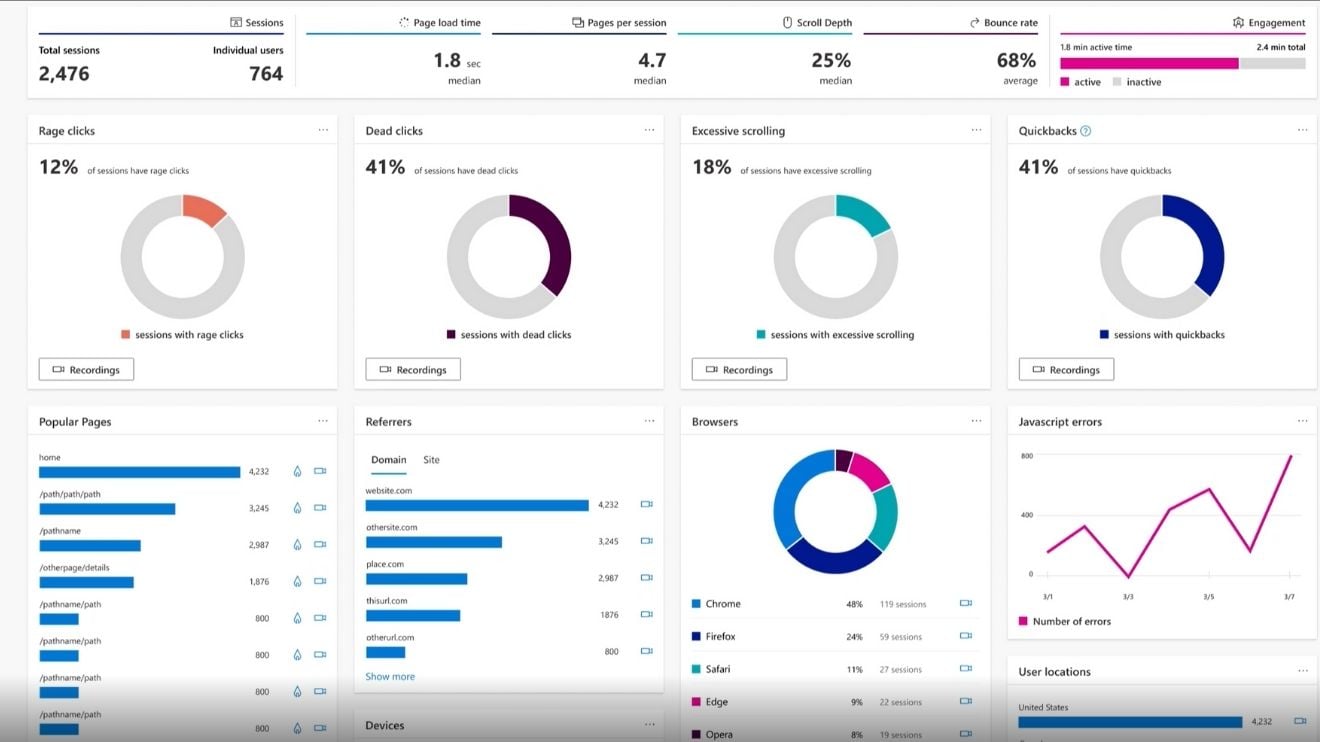Click the Scroll Depth mouse icon

coord(788,22)
